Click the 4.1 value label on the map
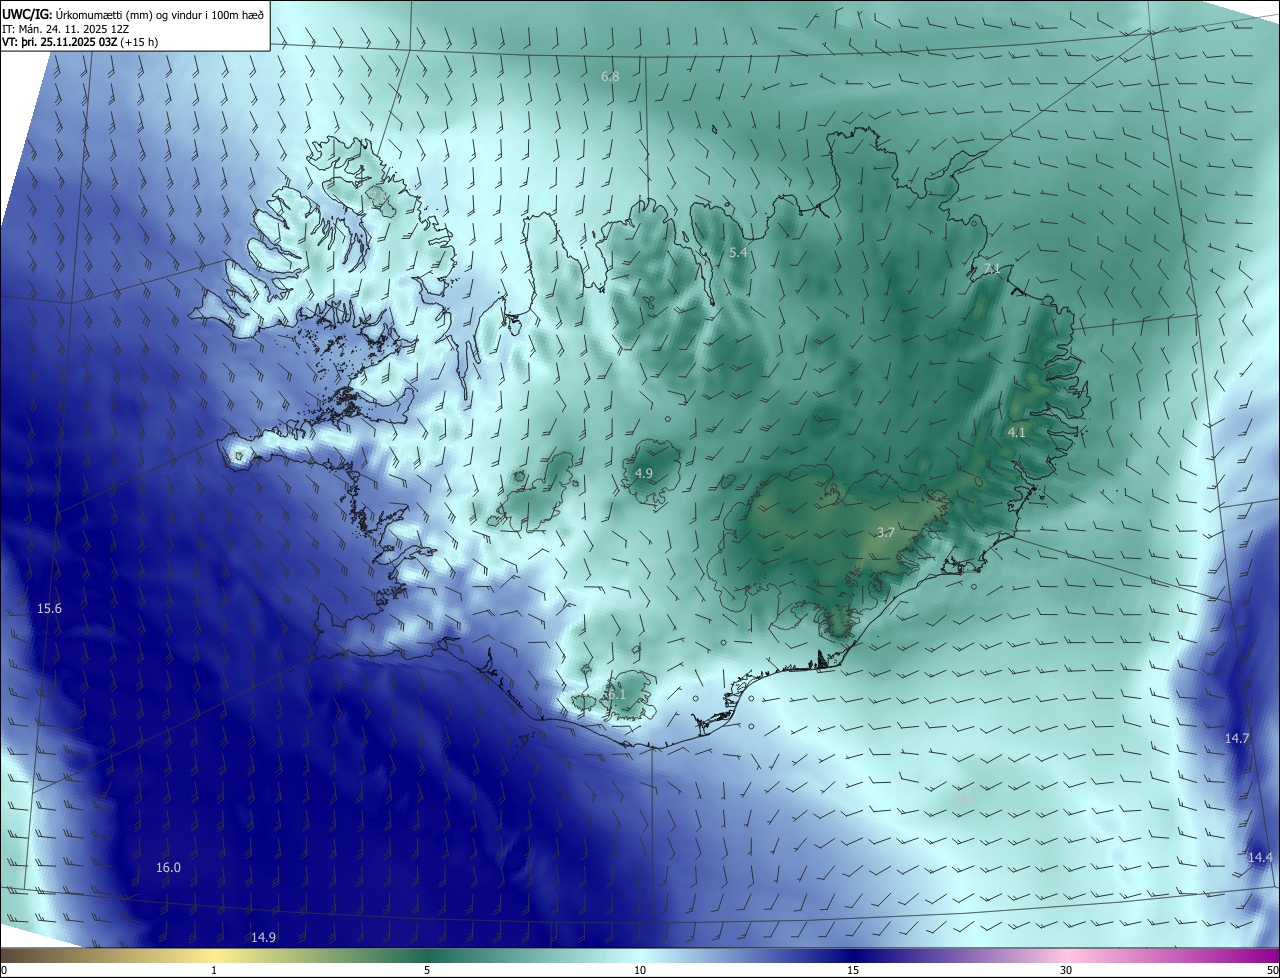The width and height of the screenshot is (1280, 978). pyautogui.click(x=1016, y=433)
